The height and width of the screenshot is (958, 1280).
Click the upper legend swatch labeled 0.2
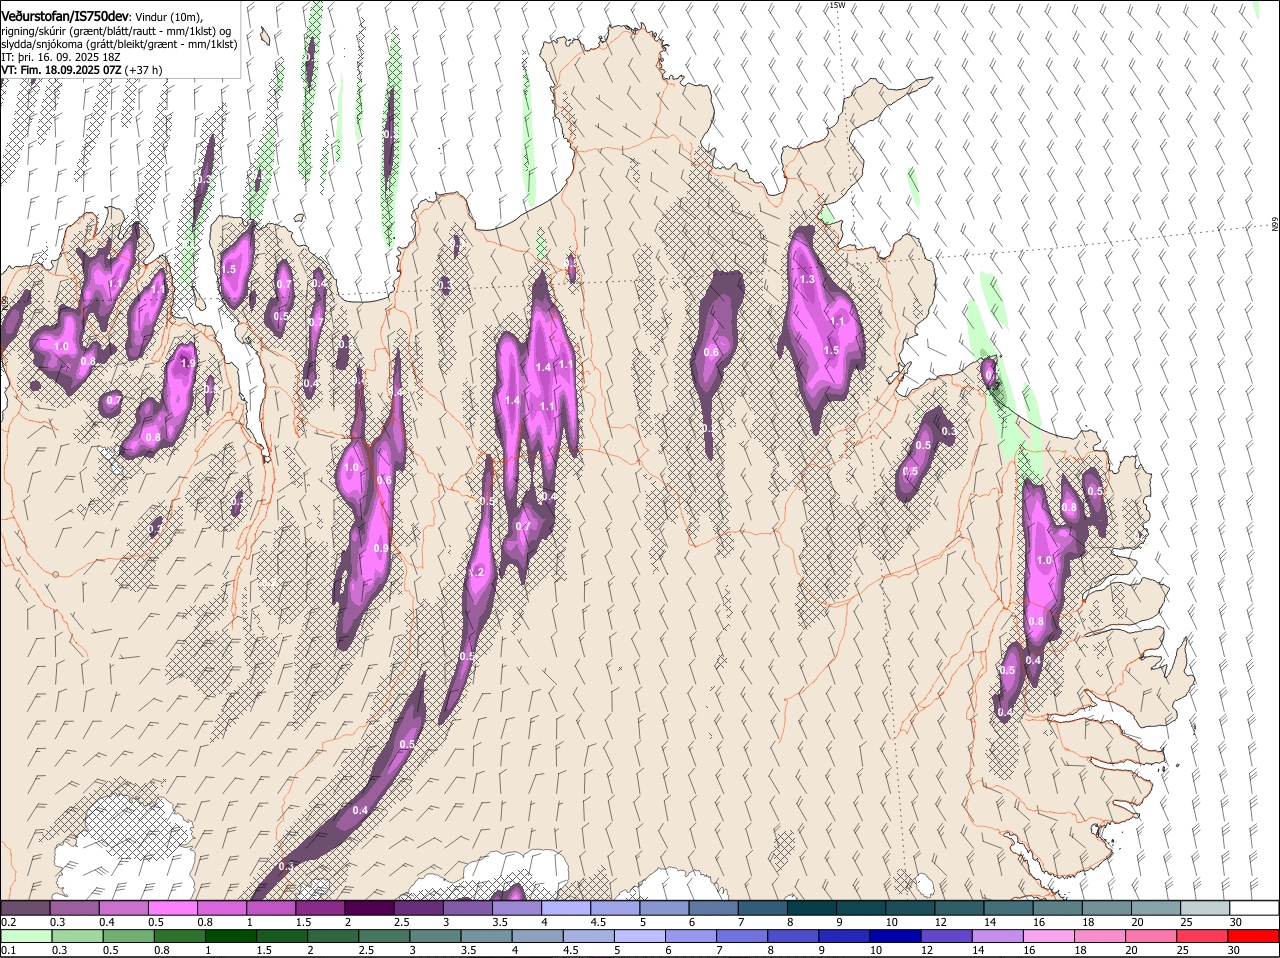tap(26, 908)
